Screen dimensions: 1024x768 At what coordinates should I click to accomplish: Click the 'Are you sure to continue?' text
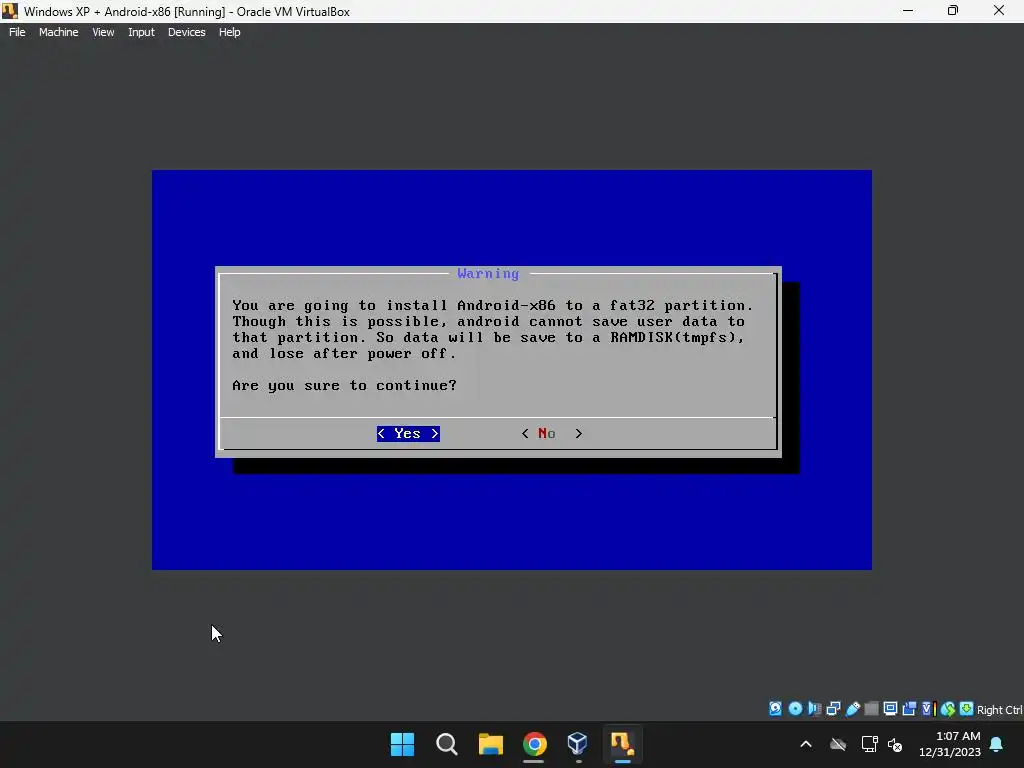345,385
